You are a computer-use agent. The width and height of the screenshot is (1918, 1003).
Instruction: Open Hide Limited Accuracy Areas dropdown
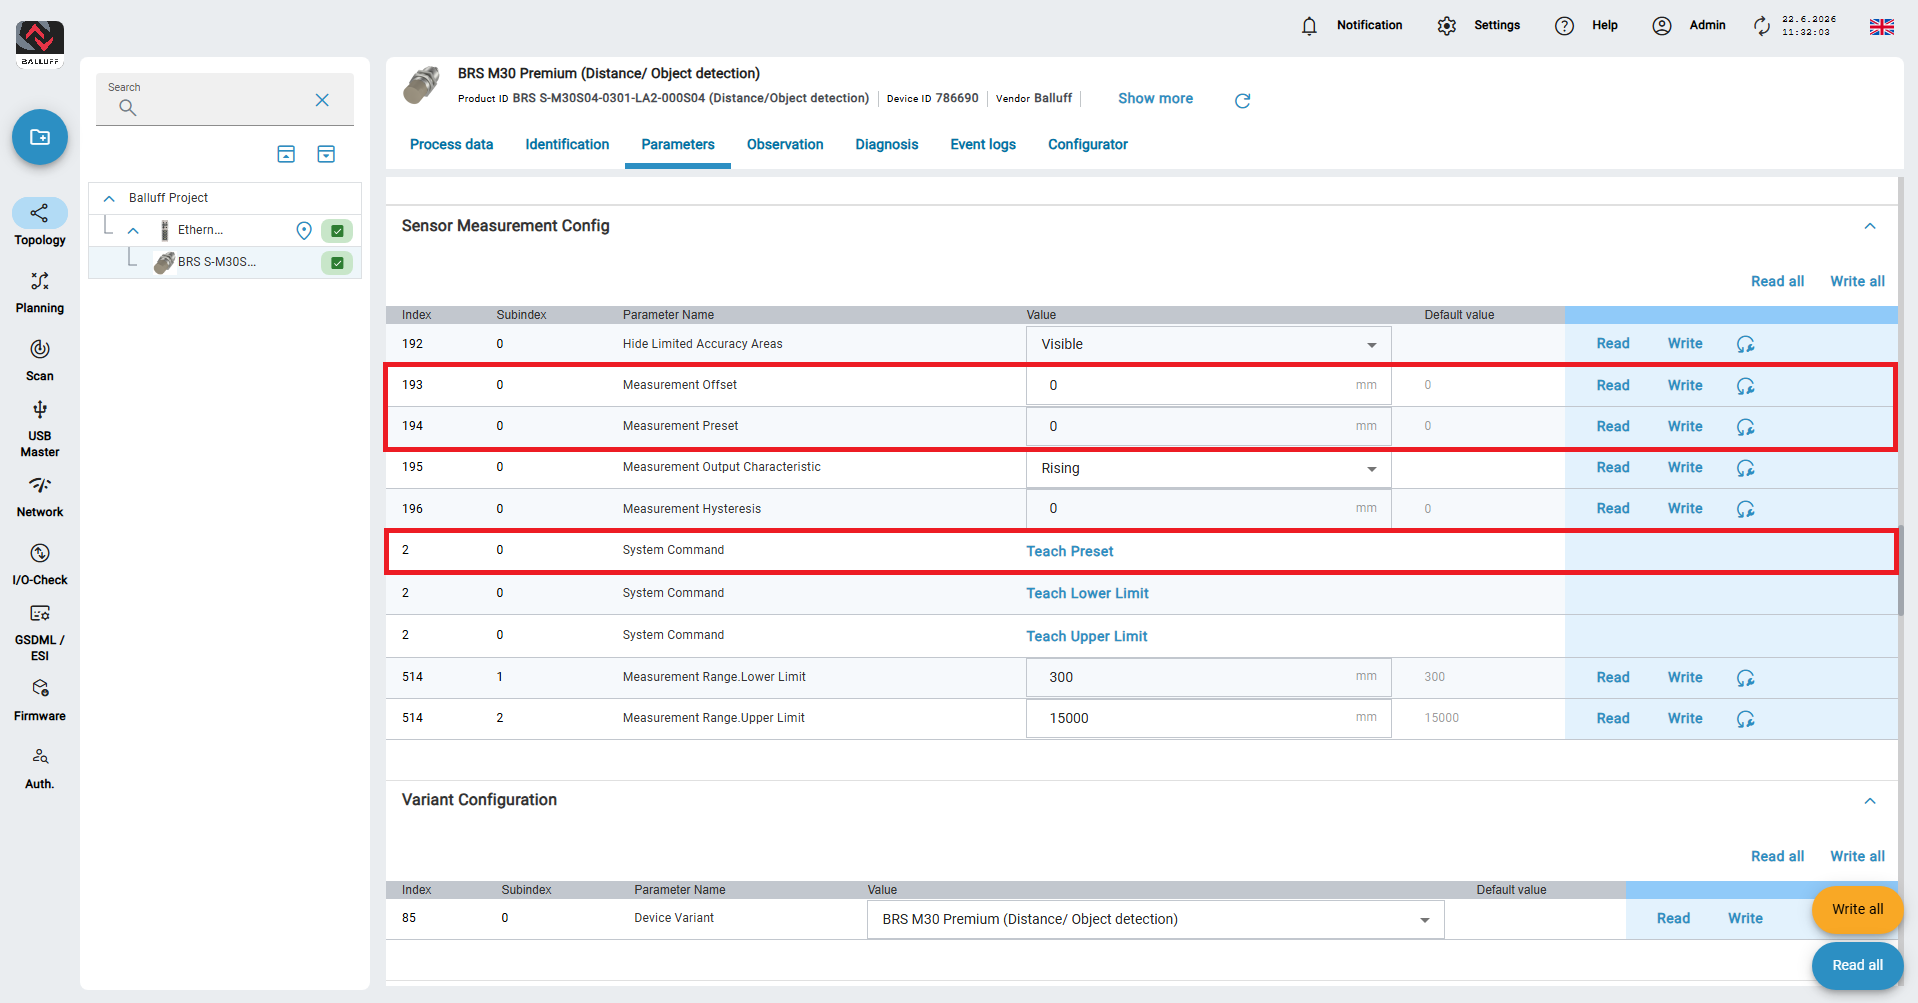point(1209,344)
